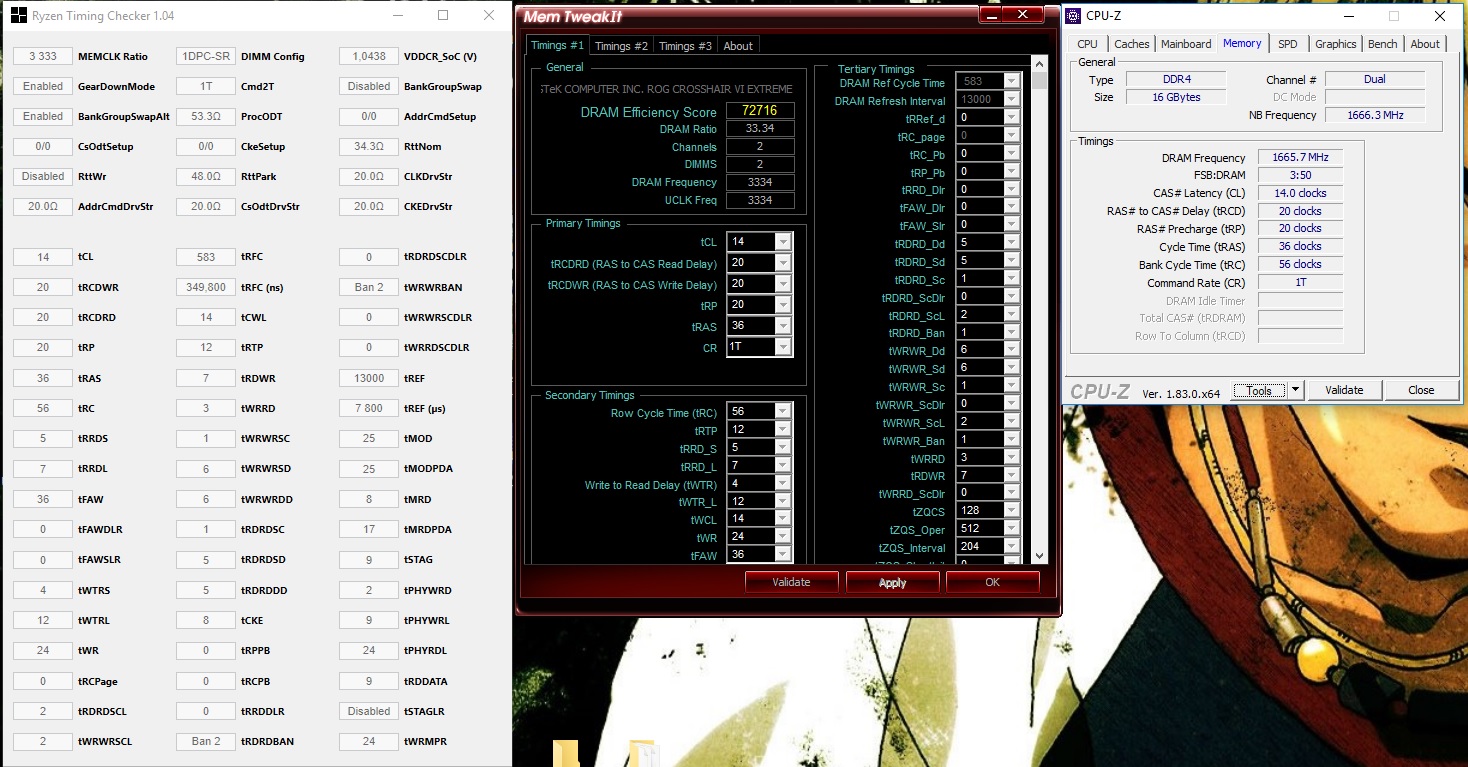1468x767 pixels.
Task: Click the OK button in Mem TweakIt
Action: click(992, 582)
